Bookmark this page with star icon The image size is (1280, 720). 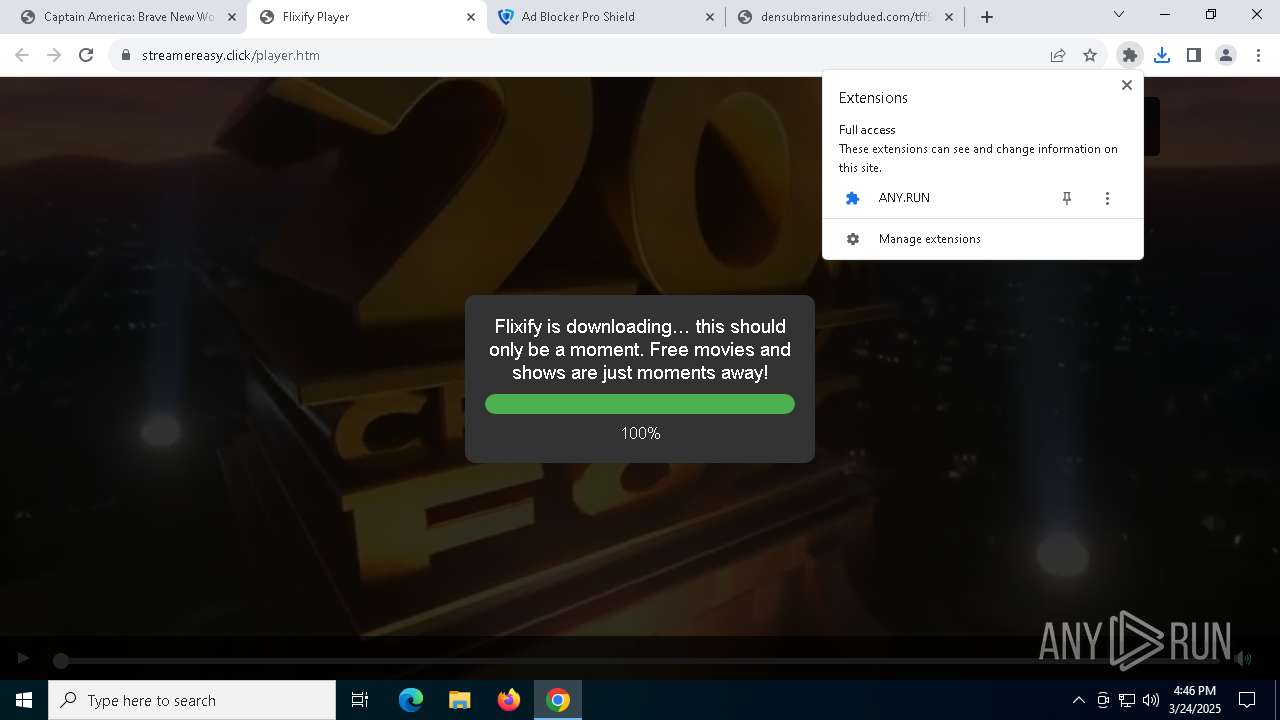click(1090, 55)
